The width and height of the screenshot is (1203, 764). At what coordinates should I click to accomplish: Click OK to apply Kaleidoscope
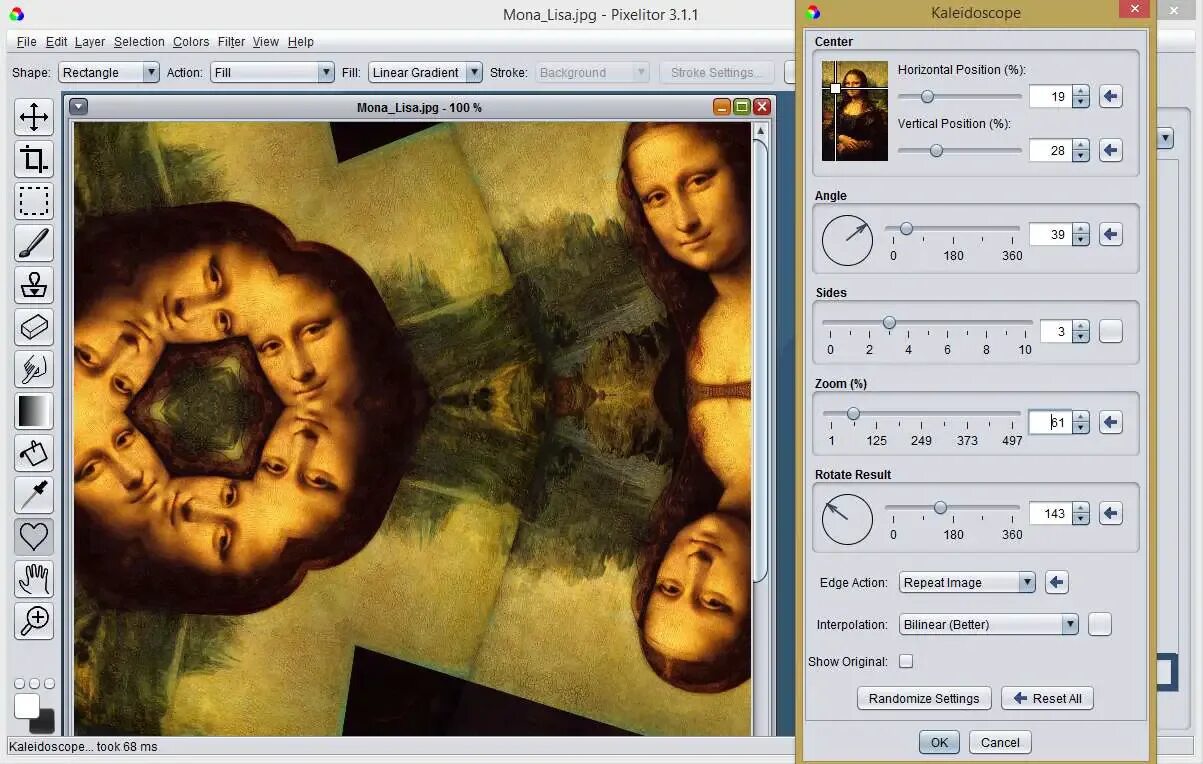coord(939,742)
